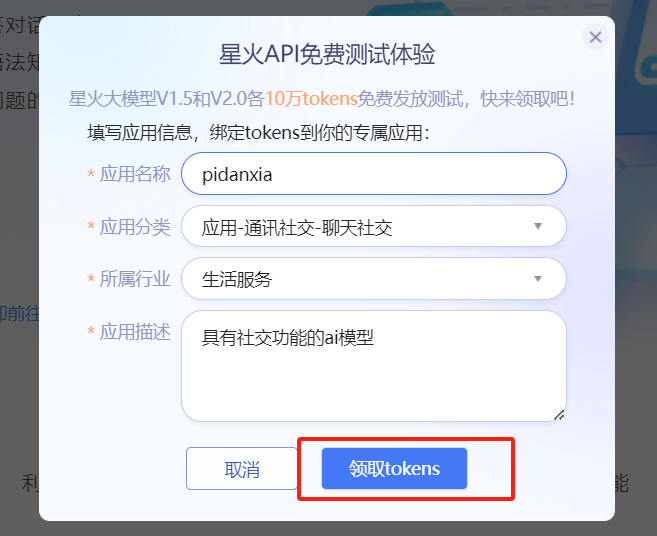The width and height of the screenshot is (657, 536).
Task: Close the 星火API dialog with the X icon
Action: 595,37
